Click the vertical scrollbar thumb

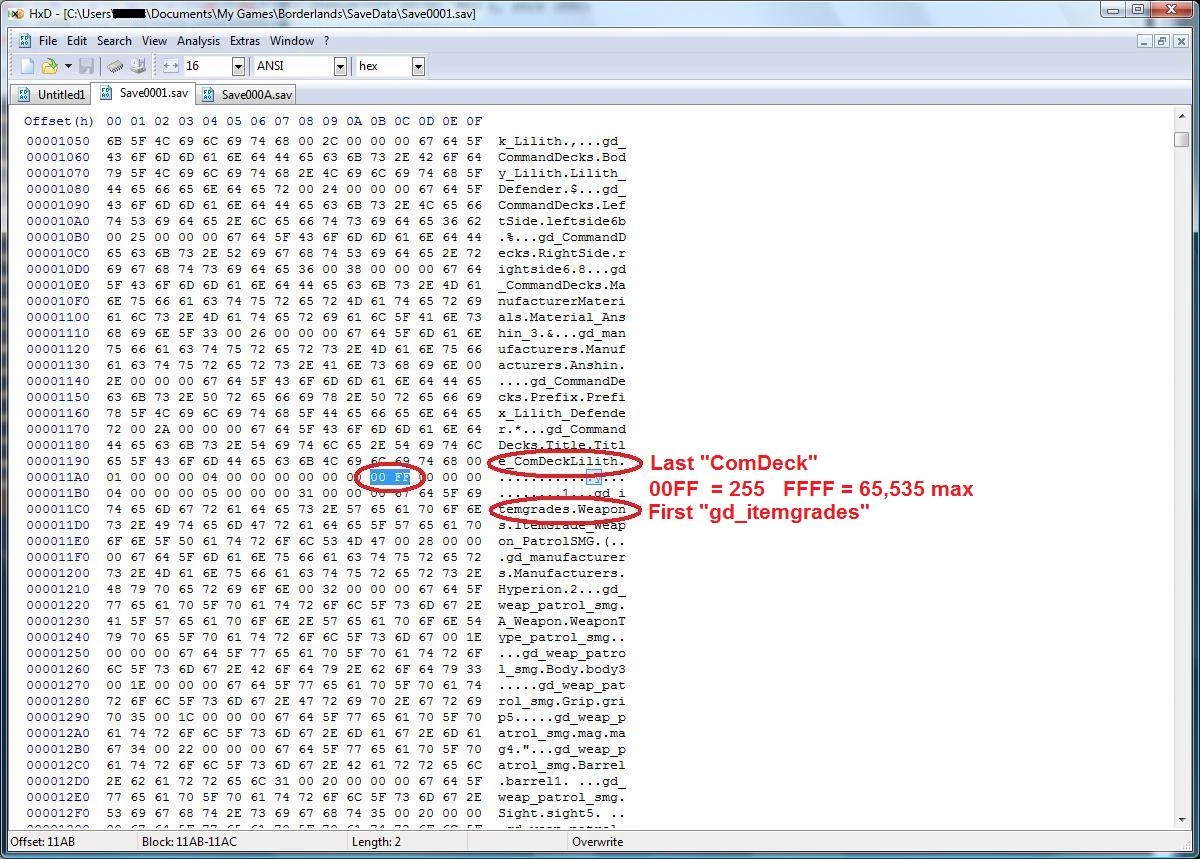(x=1181, y=139)
